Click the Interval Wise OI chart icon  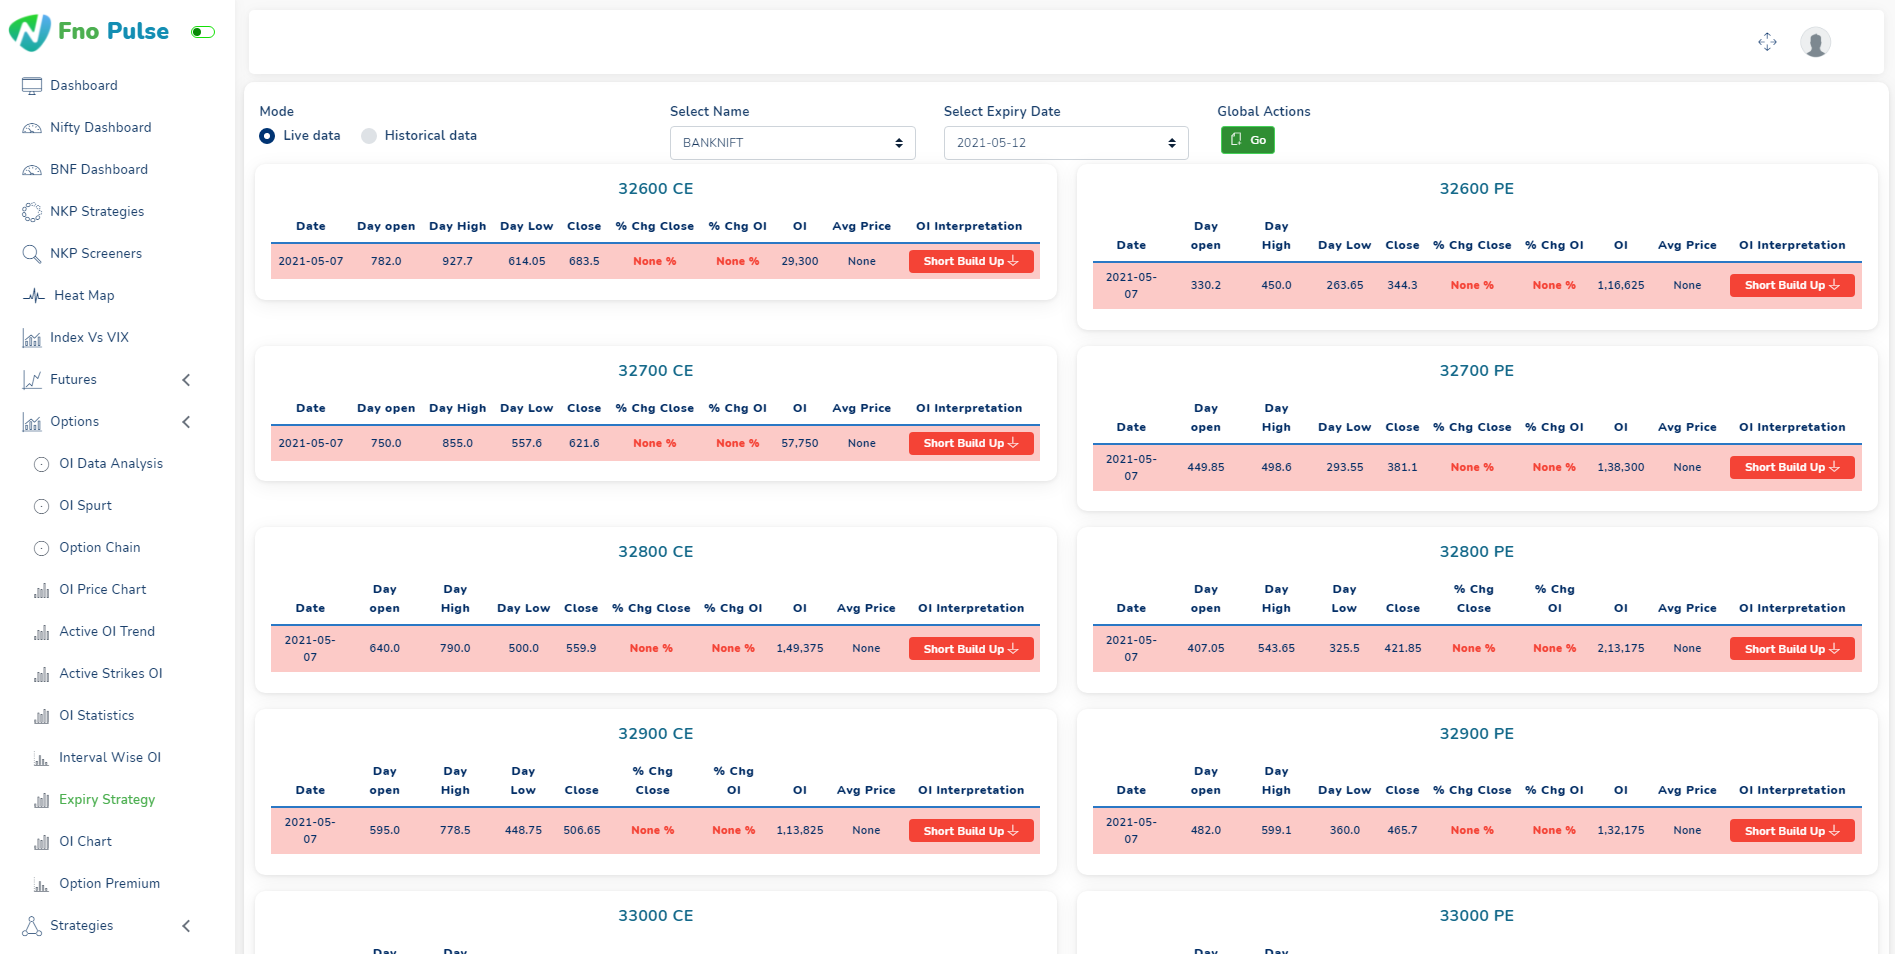[x=41, y=758]
